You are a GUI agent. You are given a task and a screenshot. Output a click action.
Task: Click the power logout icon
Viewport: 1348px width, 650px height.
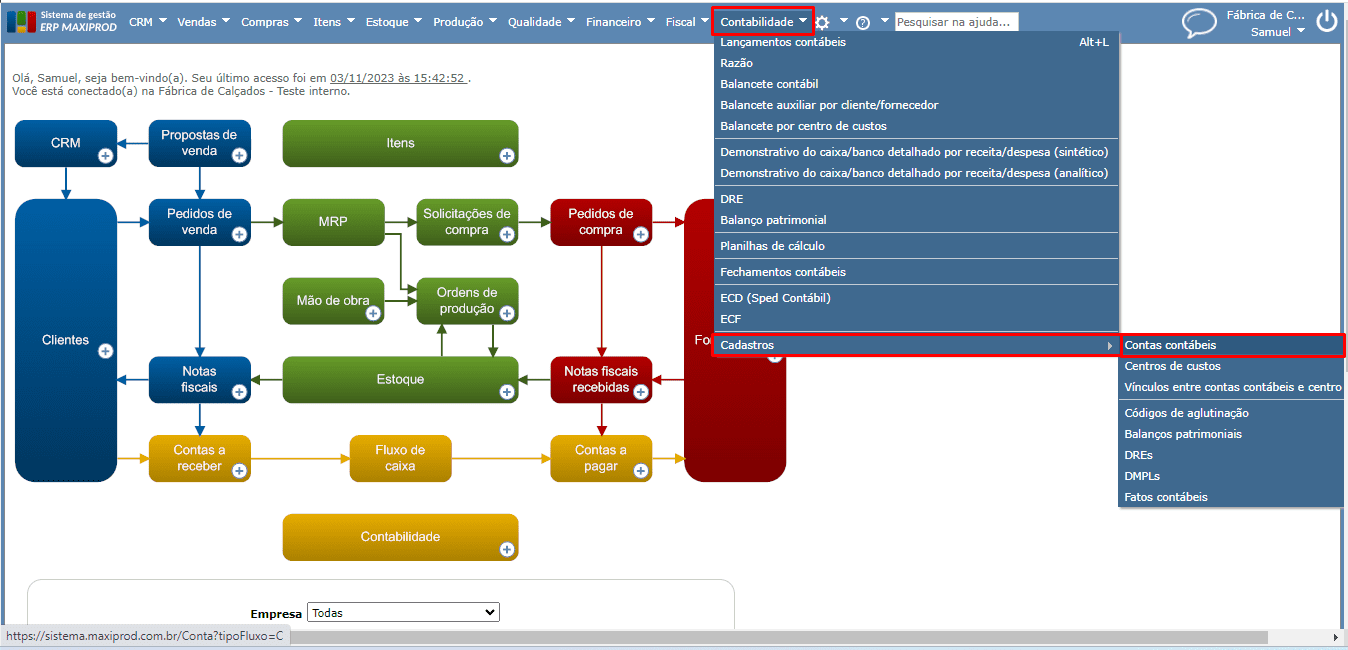click(x=1326, y=22)
